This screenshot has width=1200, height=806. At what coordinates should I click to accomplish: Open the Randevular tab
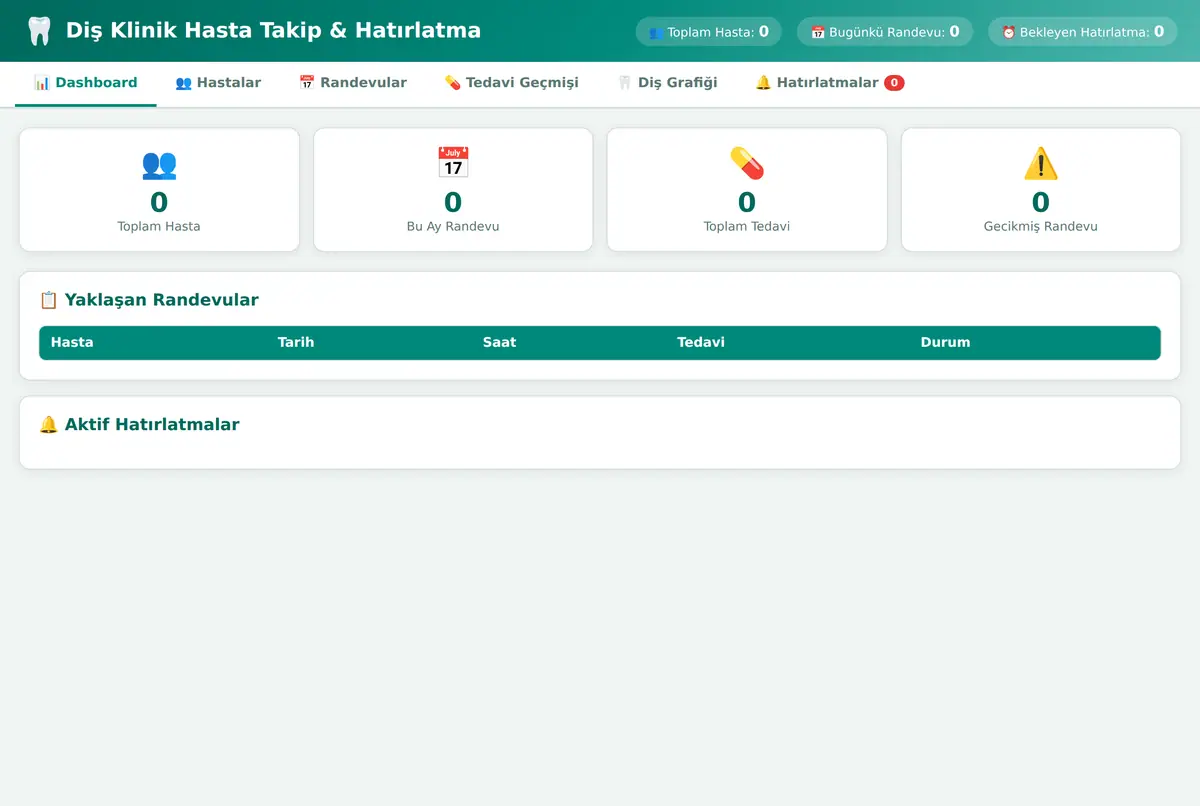pyautogui.click(x=353, y=83)
